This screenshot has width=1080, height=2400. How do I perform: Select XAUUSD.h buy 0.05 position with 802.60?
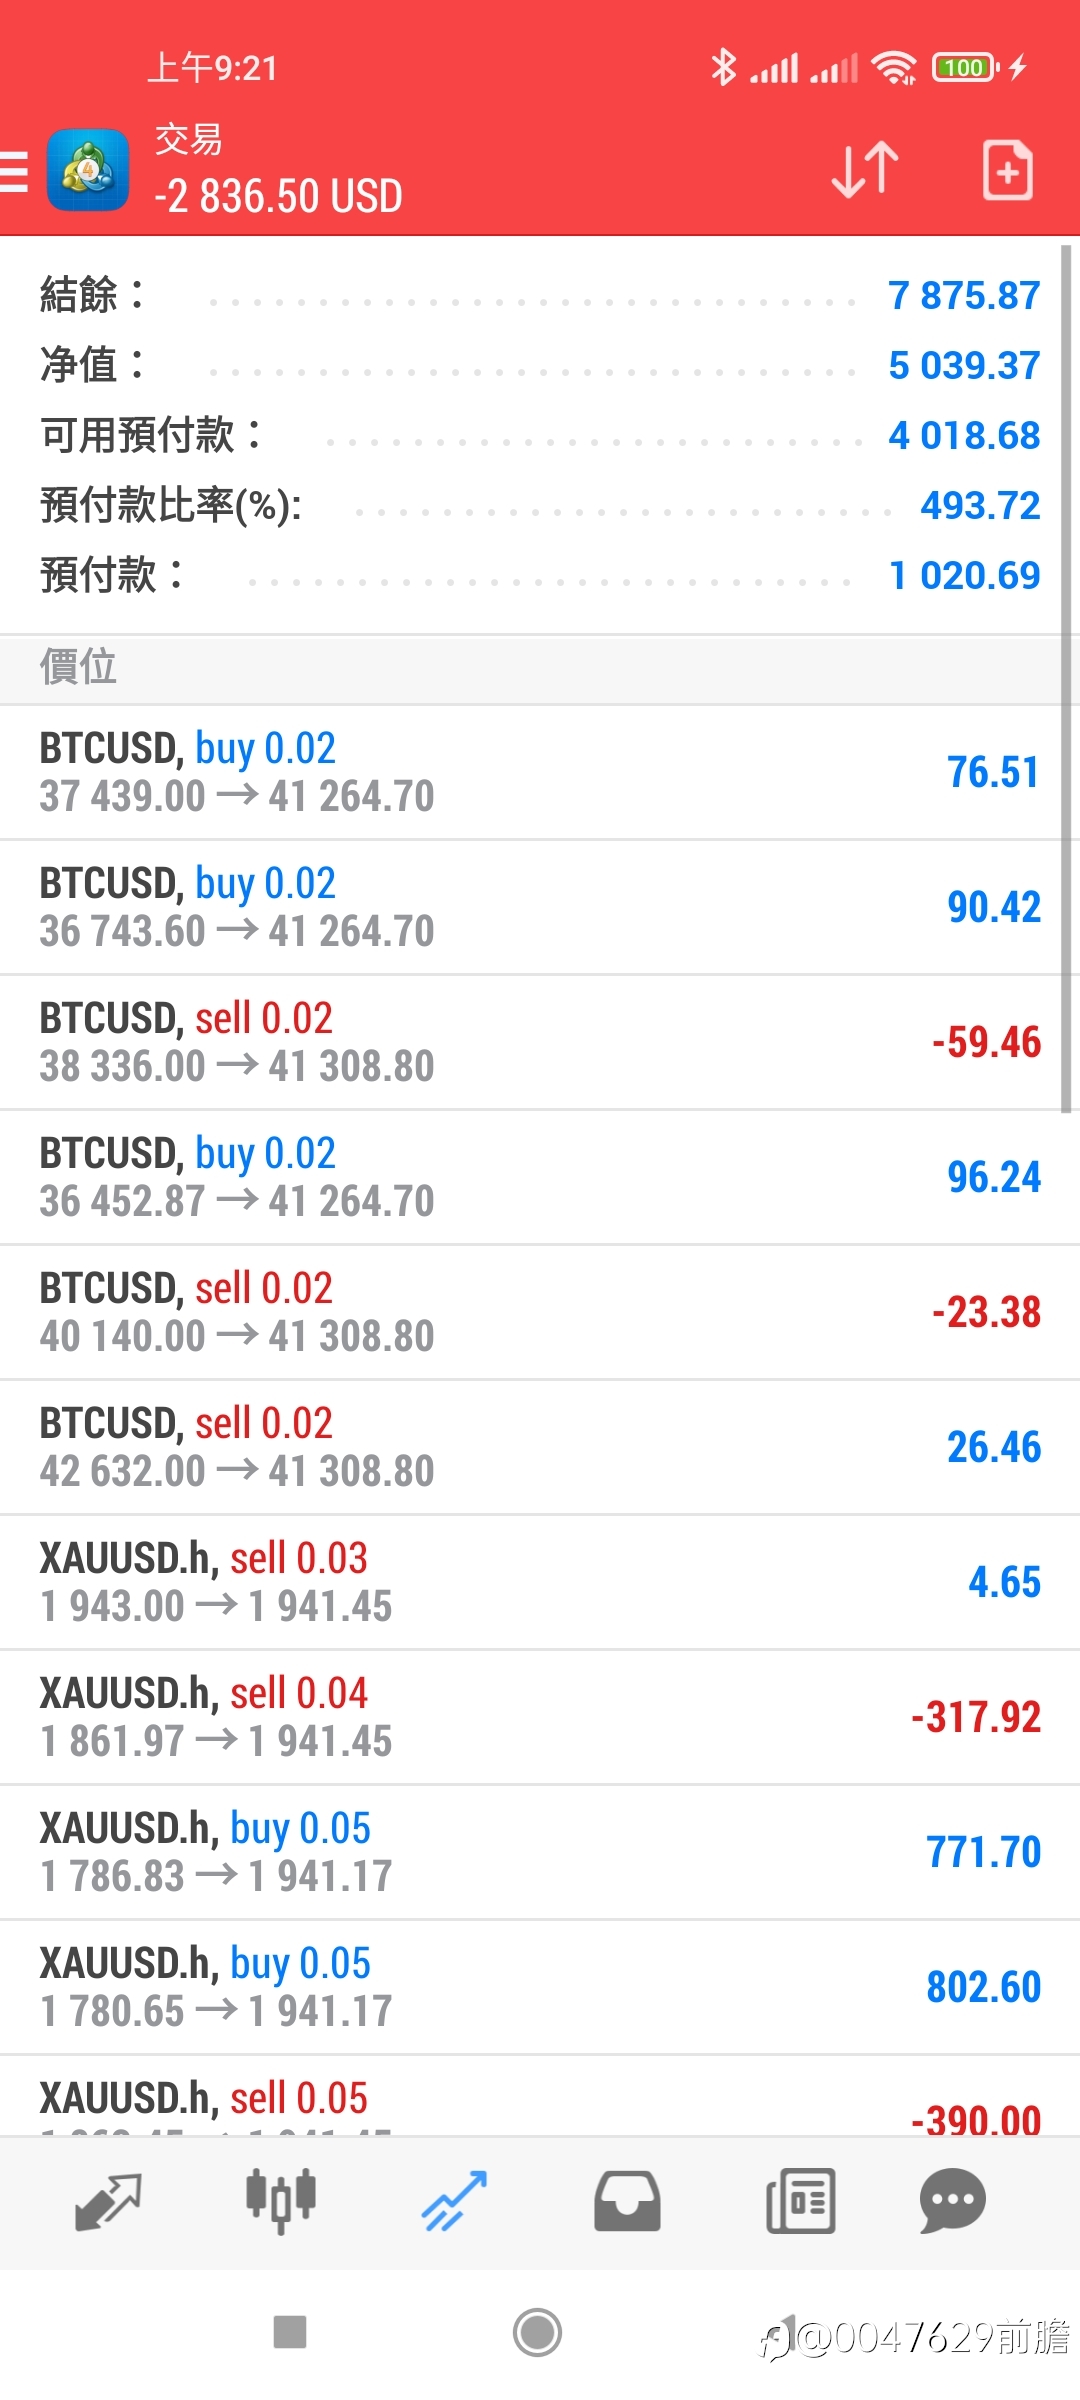540,1987
